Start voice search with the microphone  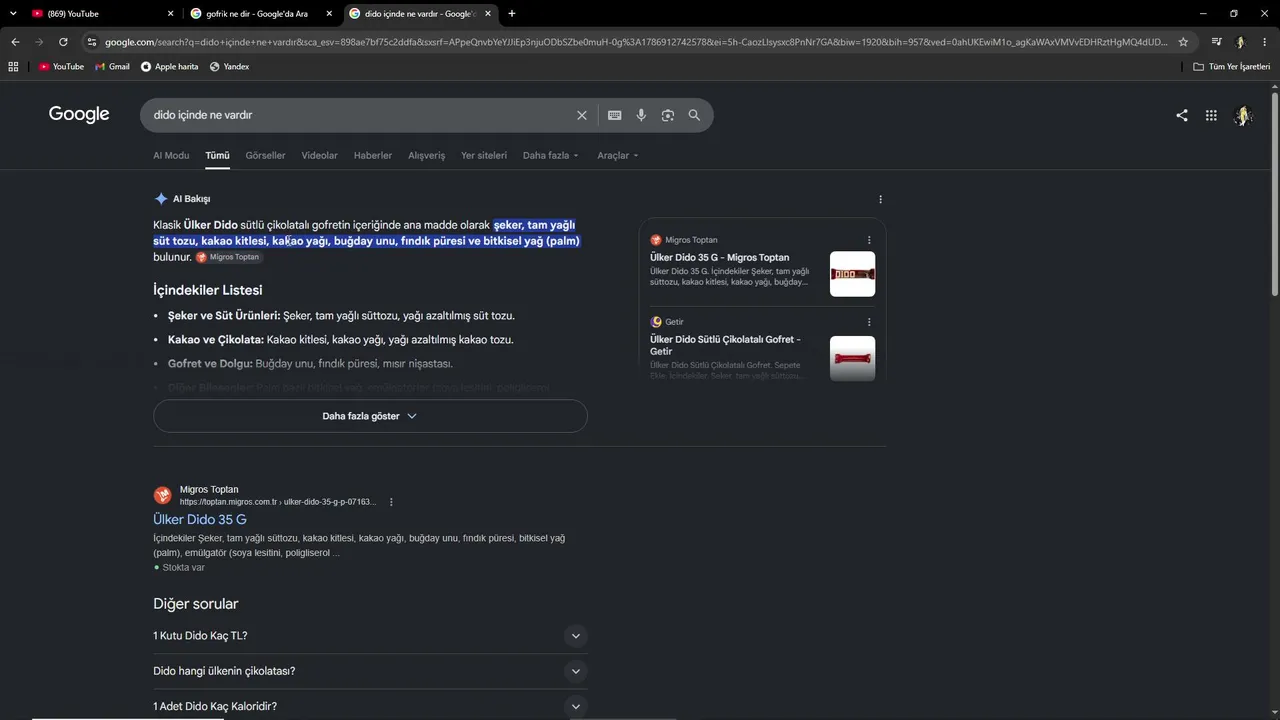pyautogui.click(x=641, y=115)
